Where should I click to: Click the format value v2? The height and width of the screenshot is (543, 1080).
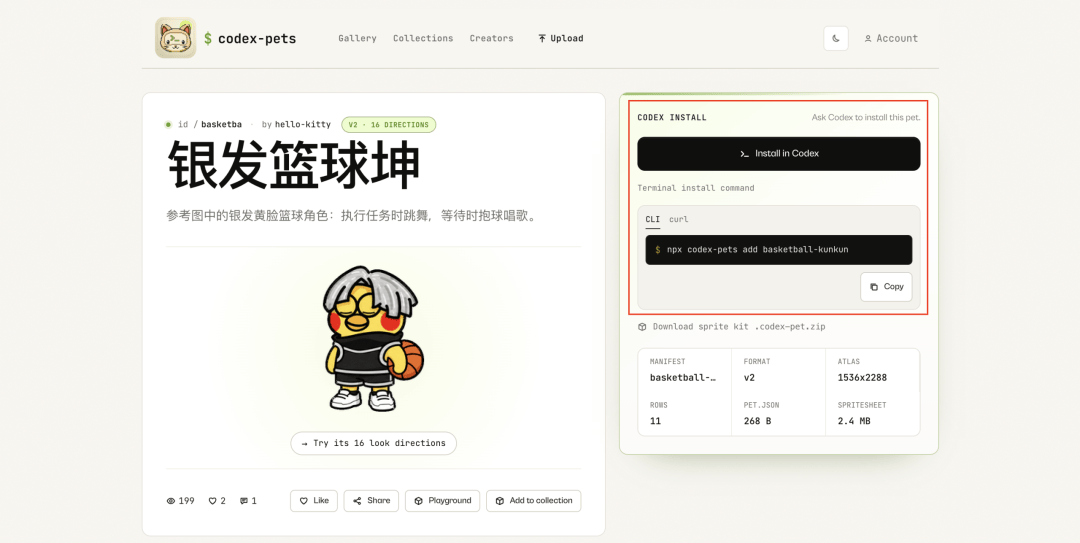(x=749, y=378)
